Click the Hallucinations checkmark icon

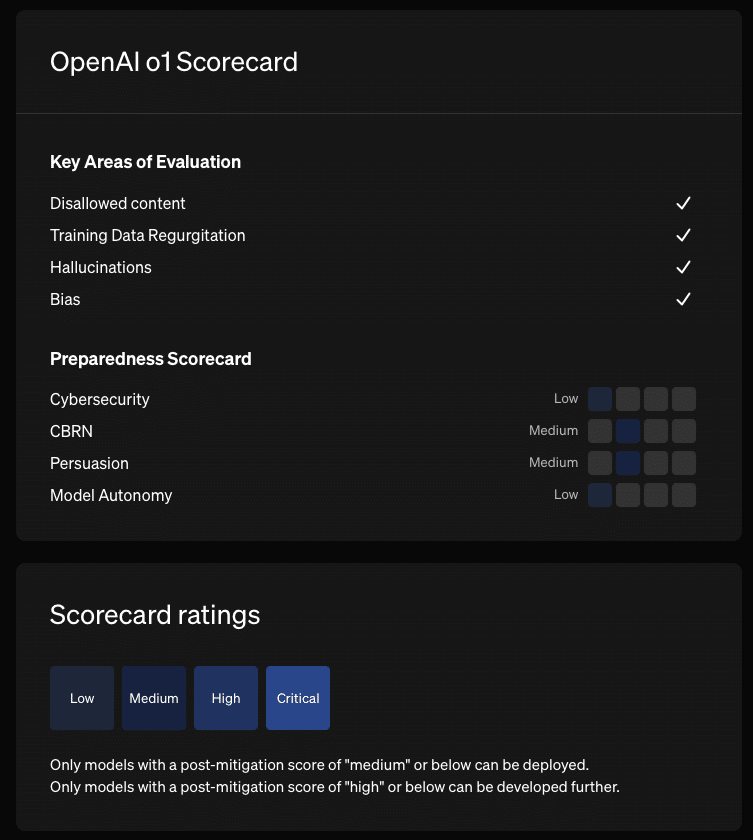684,267
